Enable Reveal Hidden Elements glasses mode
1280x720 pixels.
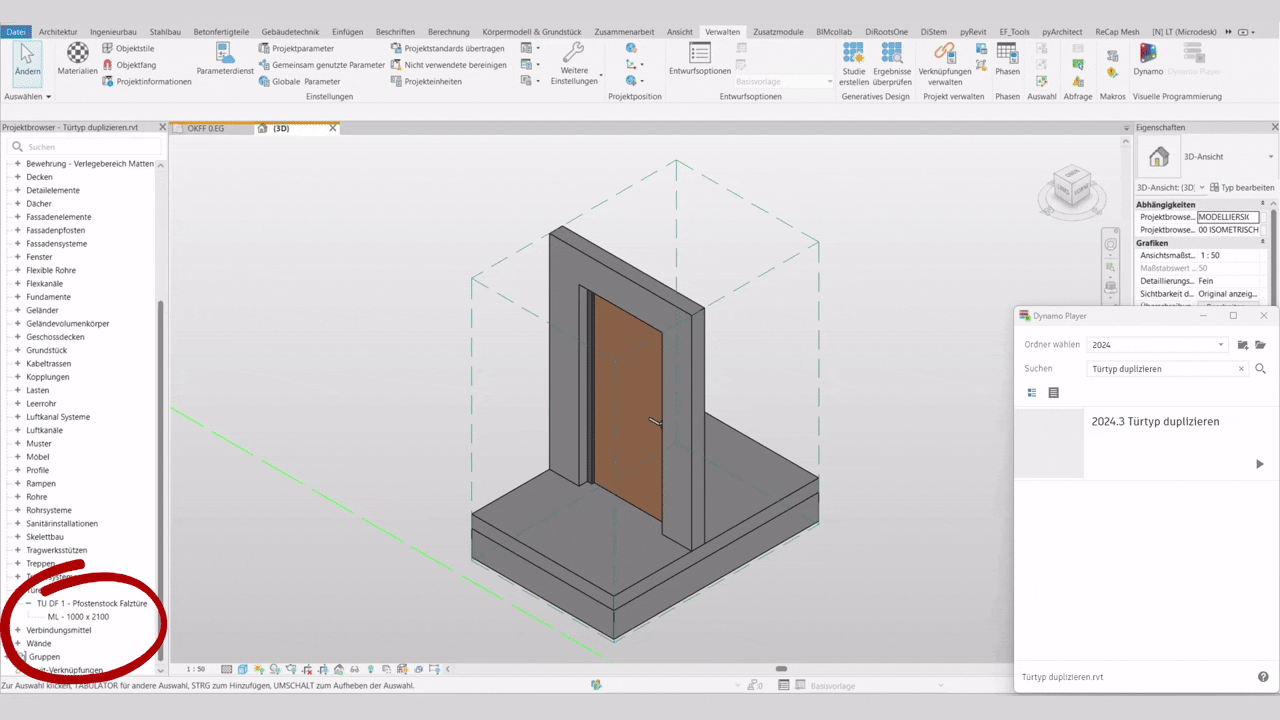[355, 669]
